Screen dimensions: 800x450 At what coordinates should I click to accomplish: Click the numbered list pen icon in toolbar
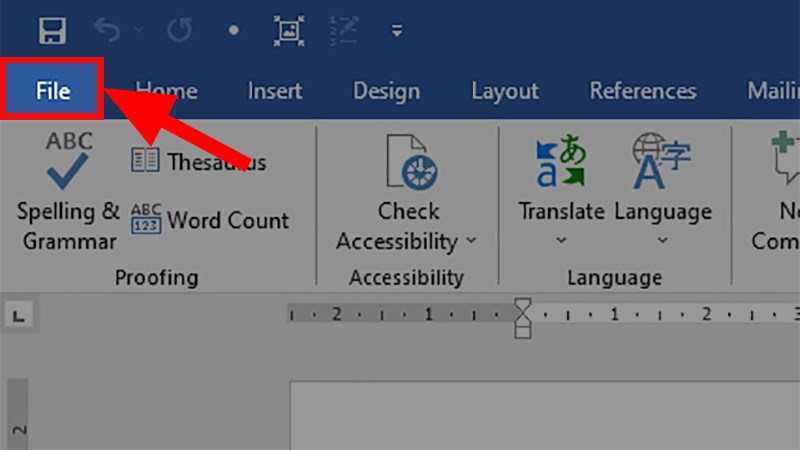pos(344,30)
